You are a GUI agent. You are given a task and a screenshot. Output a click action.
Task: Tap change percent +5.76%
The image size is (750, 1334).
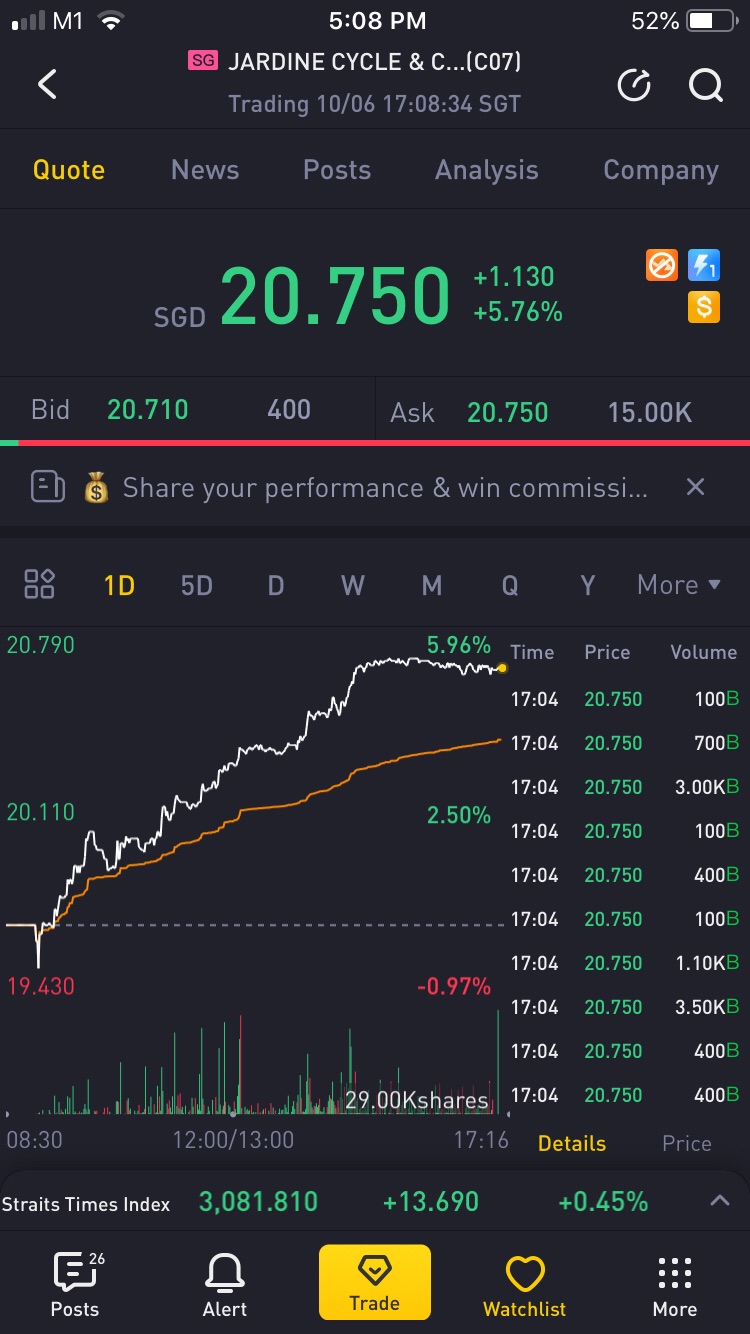[x=518, y=312]
